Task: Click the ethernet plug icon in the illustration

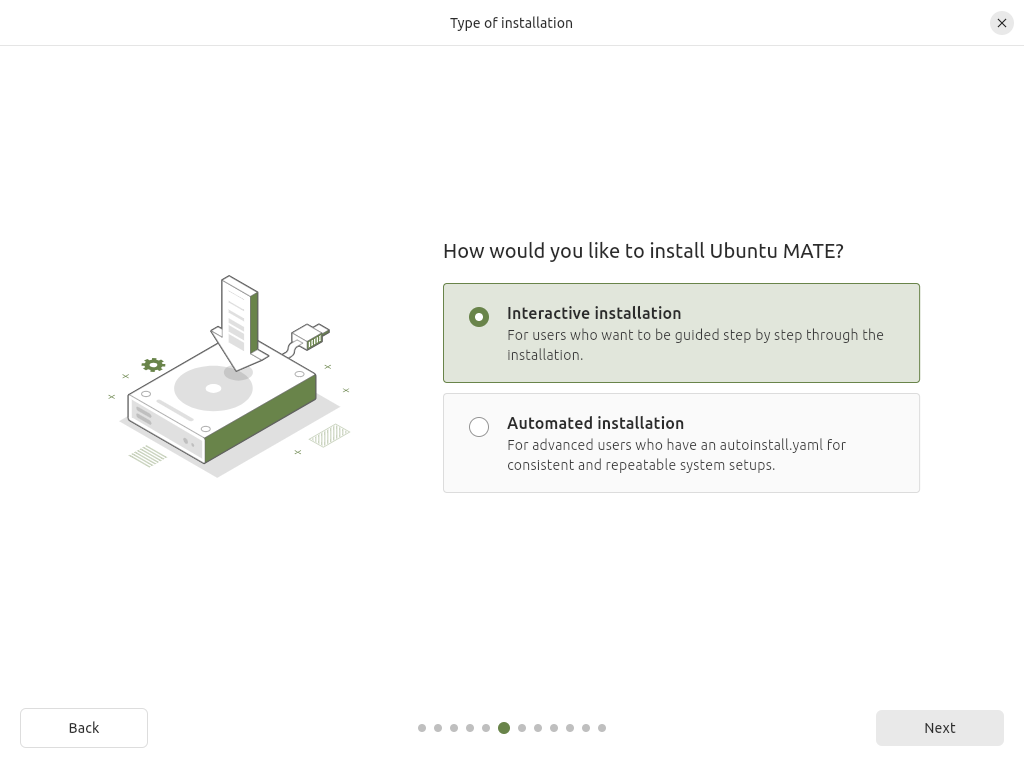Action: coord(311,337)
